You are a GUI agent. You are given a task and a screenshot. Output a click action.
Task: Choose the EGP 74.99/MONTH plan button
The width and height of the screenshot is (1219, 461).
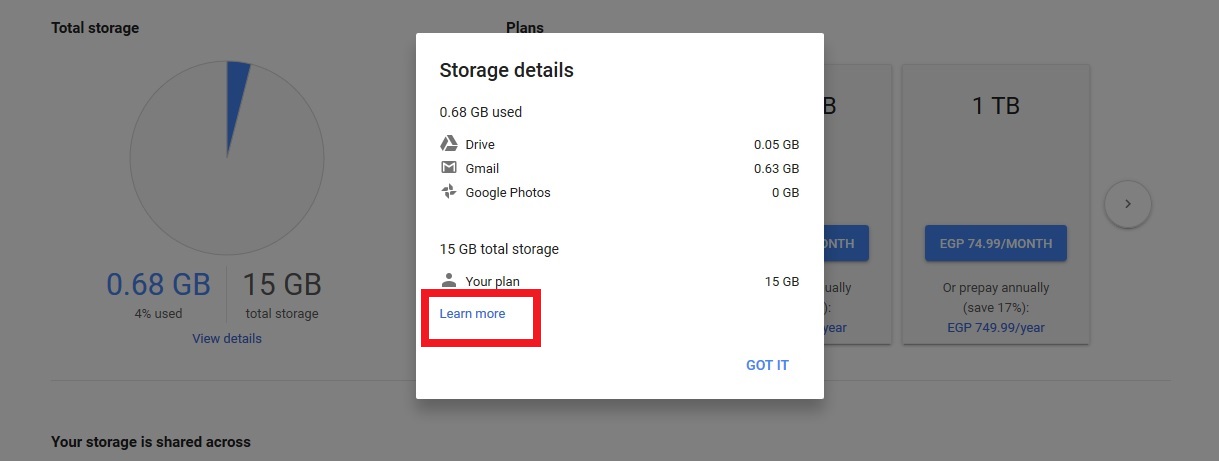995,243
